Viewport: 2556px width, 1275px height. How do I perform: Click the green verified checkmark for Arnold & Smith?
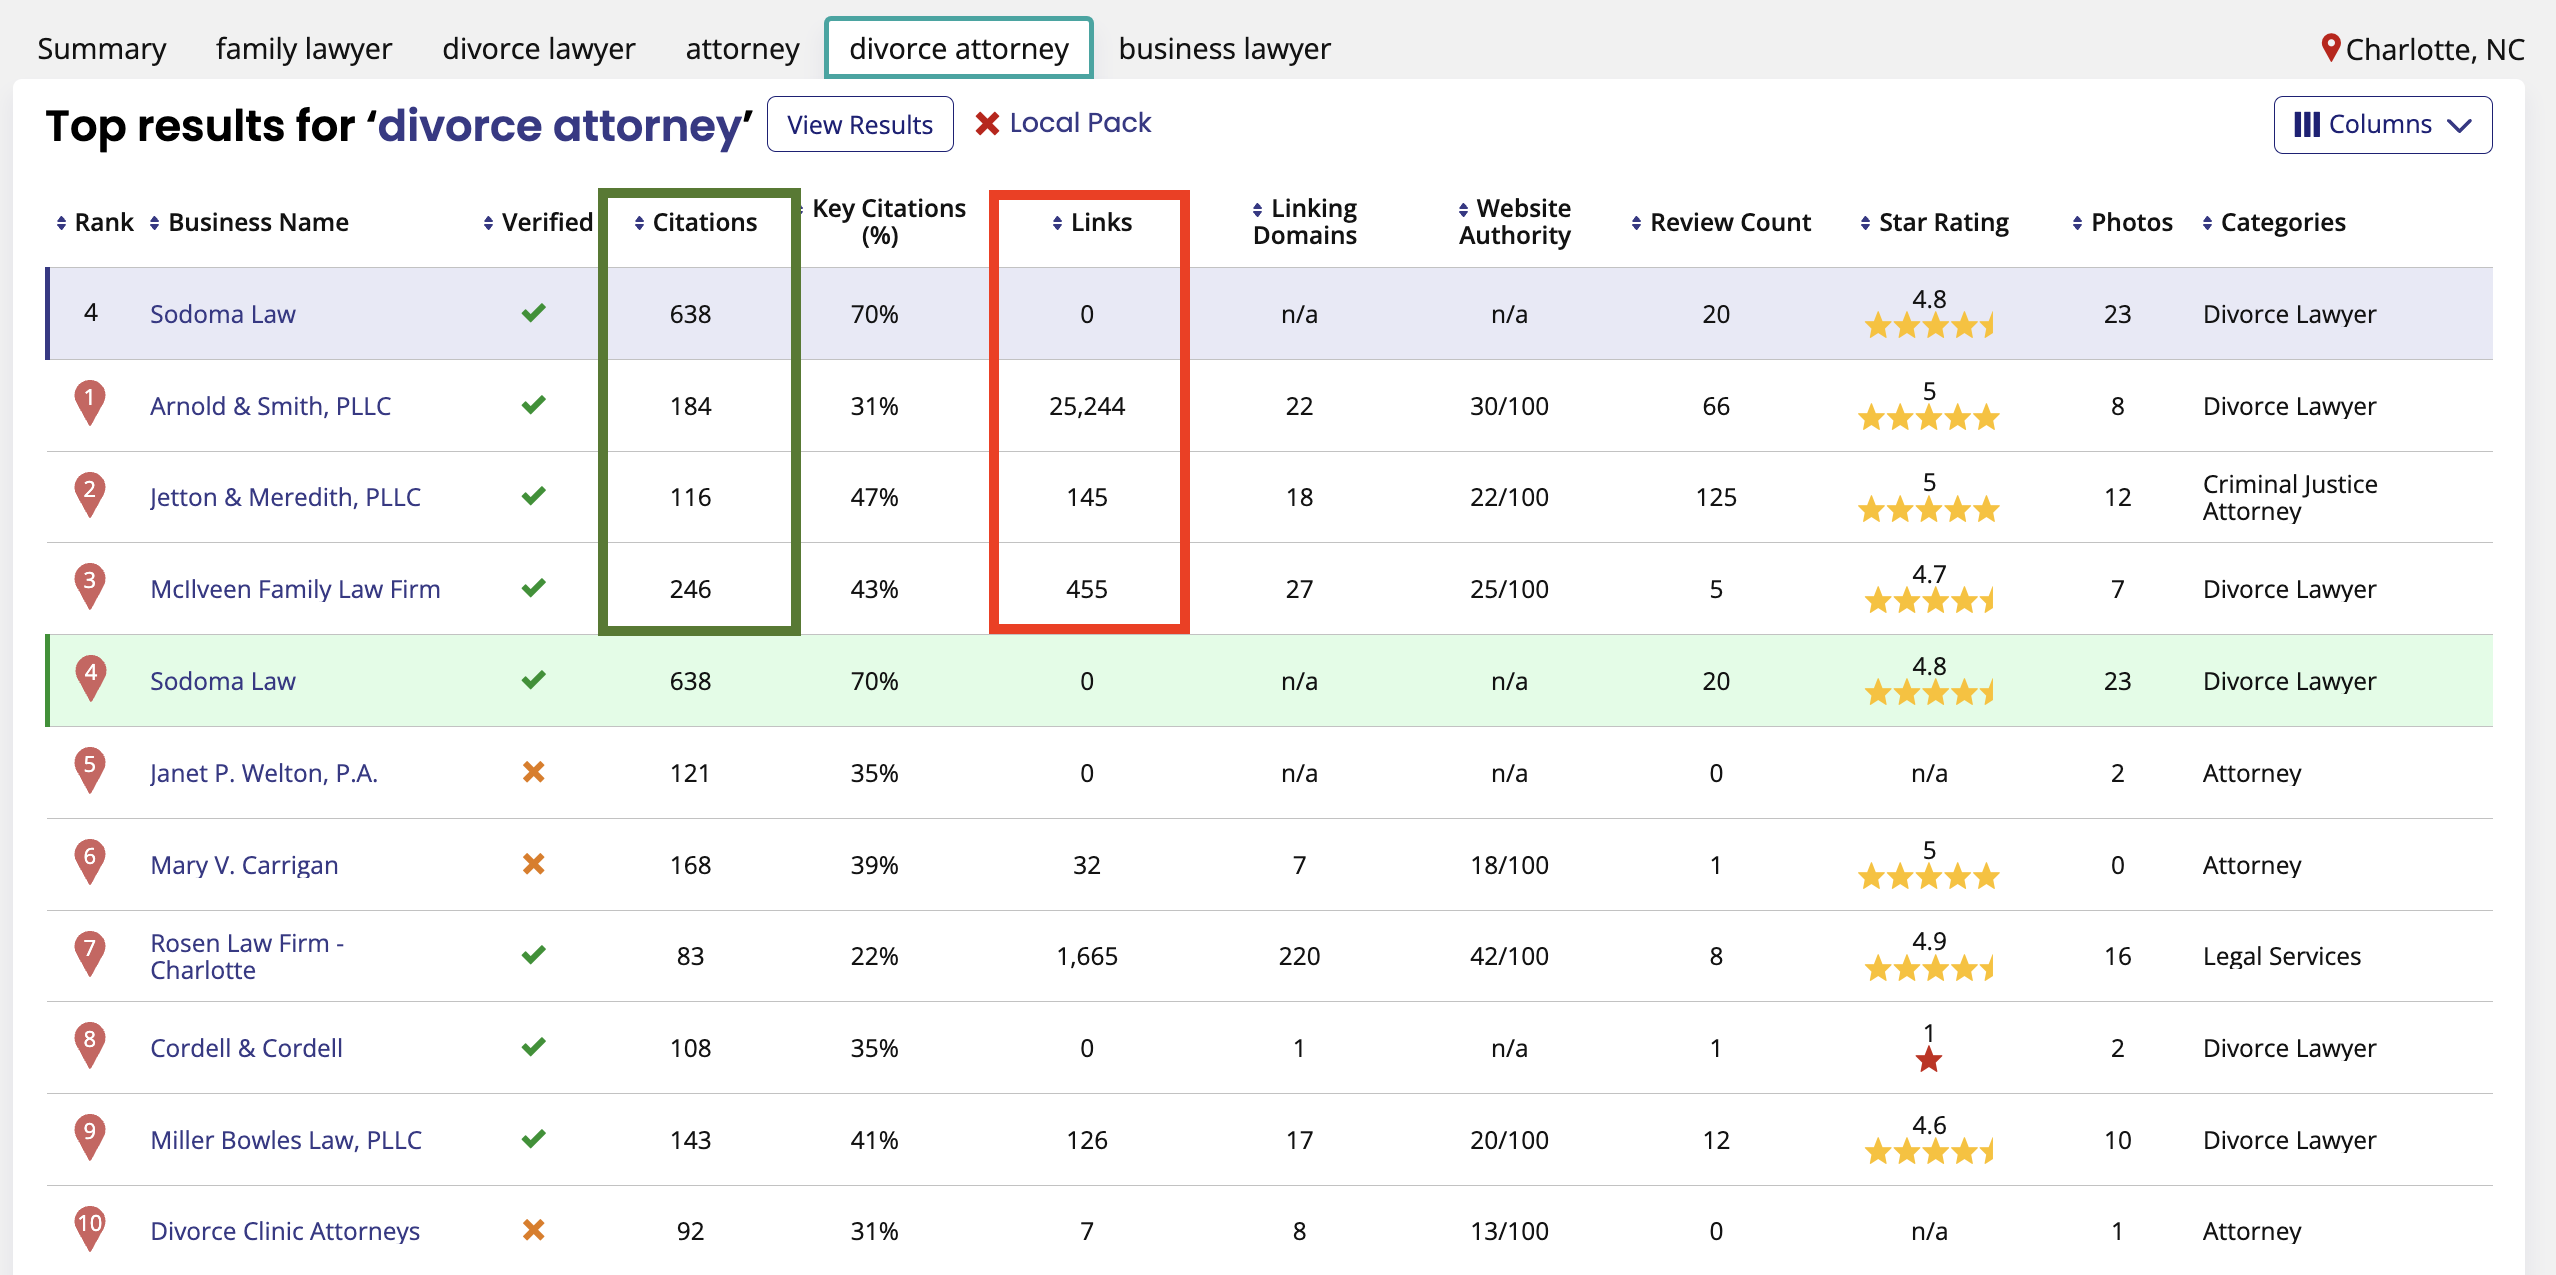pyautogui.click(x=533, y=405)
